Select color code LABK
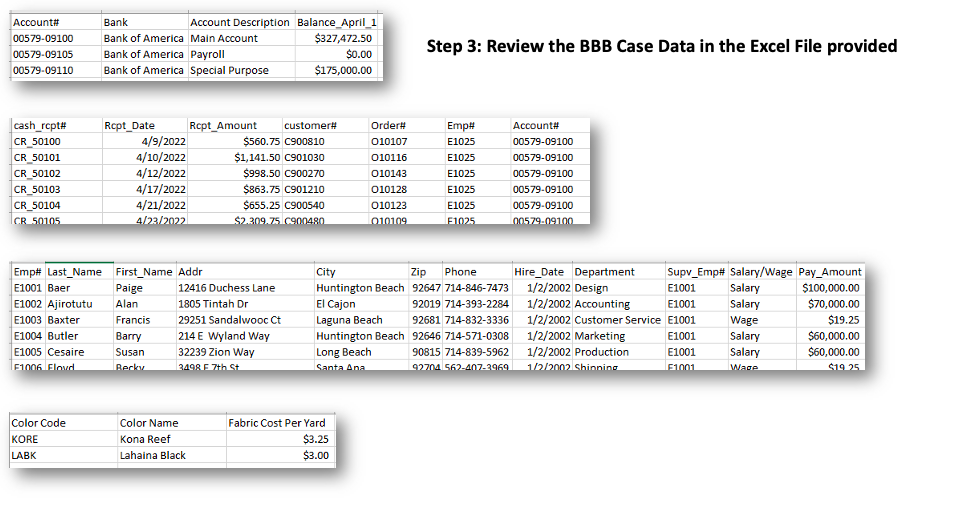This screenshot has width=966, height=512. coord(24,455)
